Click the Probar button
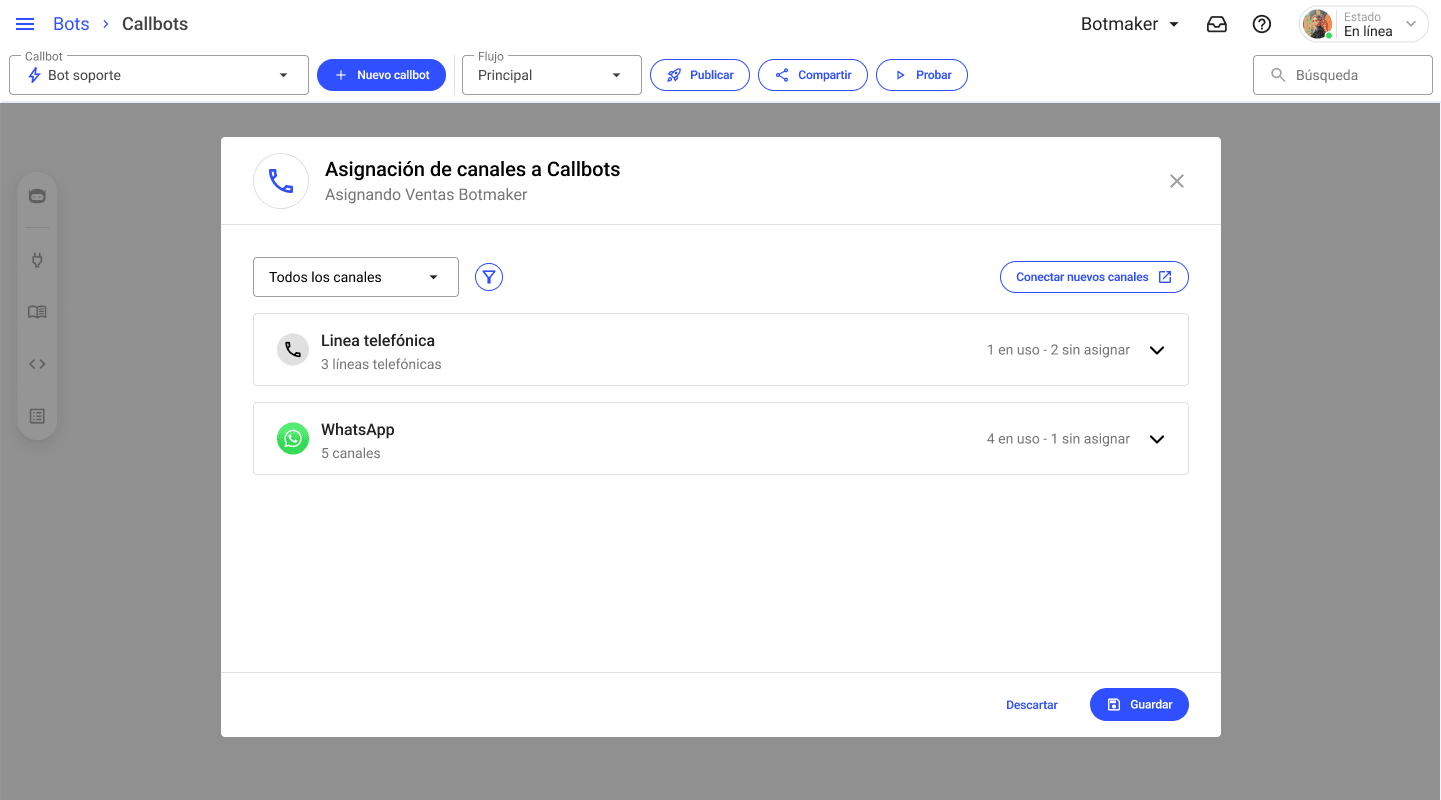 tap(922, 75)
